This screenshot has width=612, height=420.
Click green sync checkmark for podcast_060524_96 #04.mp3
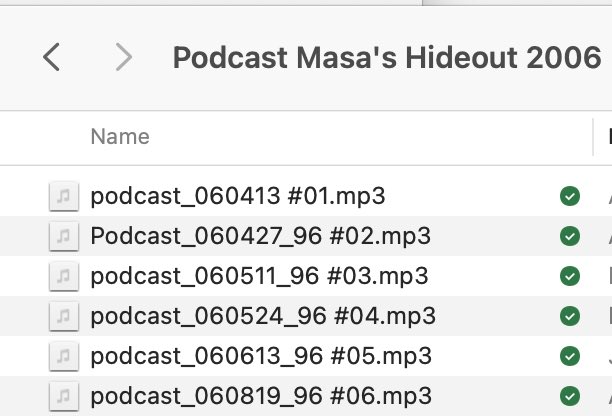point(570,316)
